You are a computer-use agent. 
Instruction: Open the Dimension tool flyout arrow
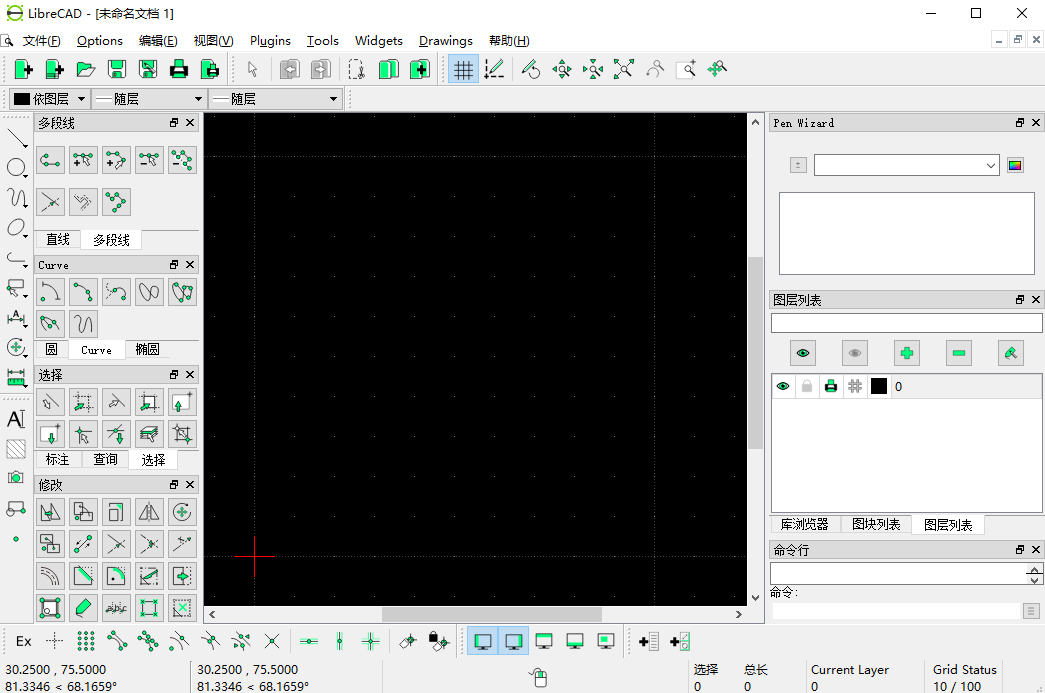tap(25, 327)
